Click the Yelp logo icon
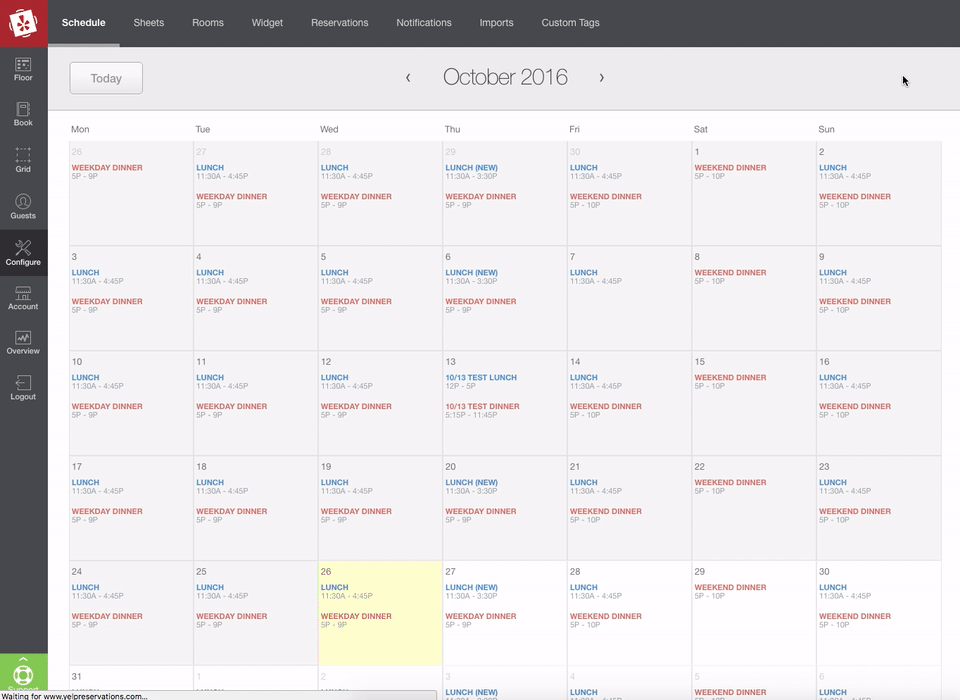The width and height of the screenshot is (960, 700). point(23,23)
